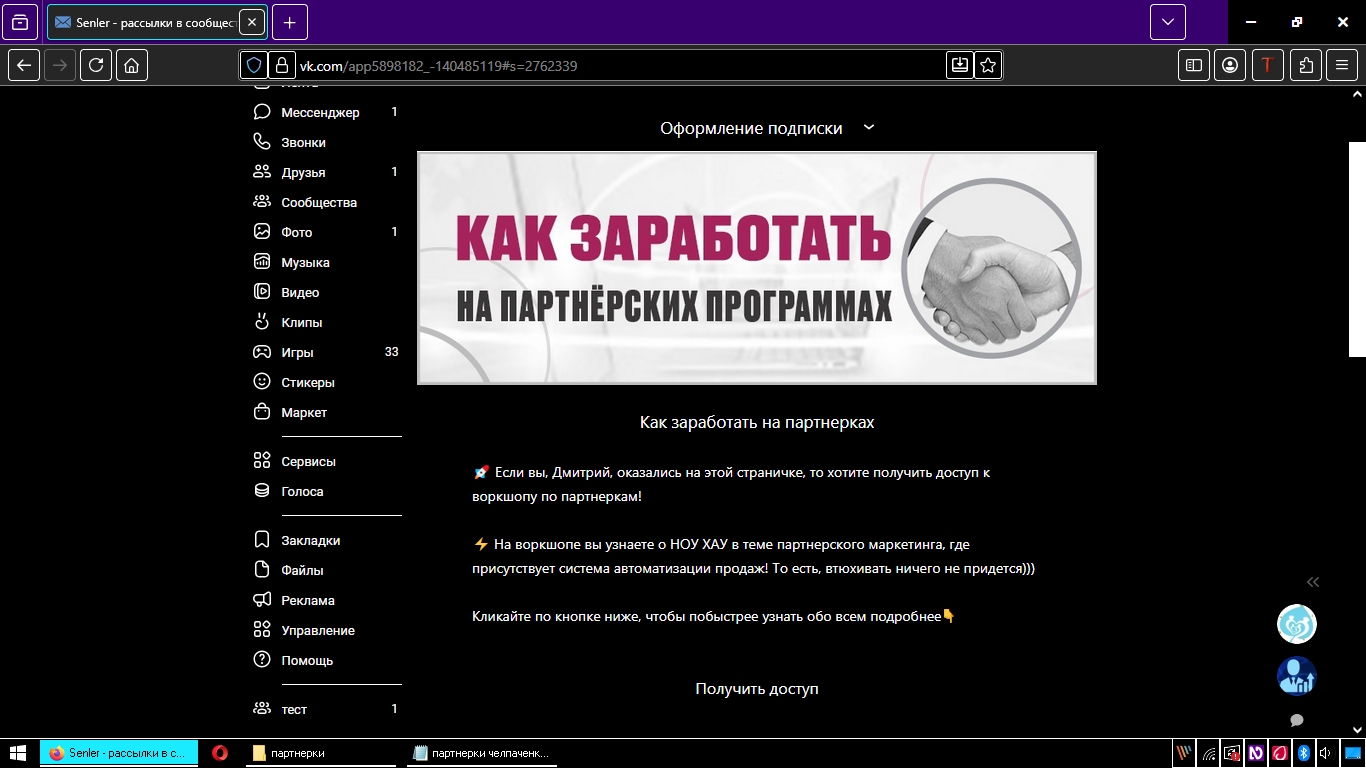Viewport: 1366px width, 768px height.
Task: Open the VK community chat bubble widget
Action: pyautogui.click(x=1296, y=720)
